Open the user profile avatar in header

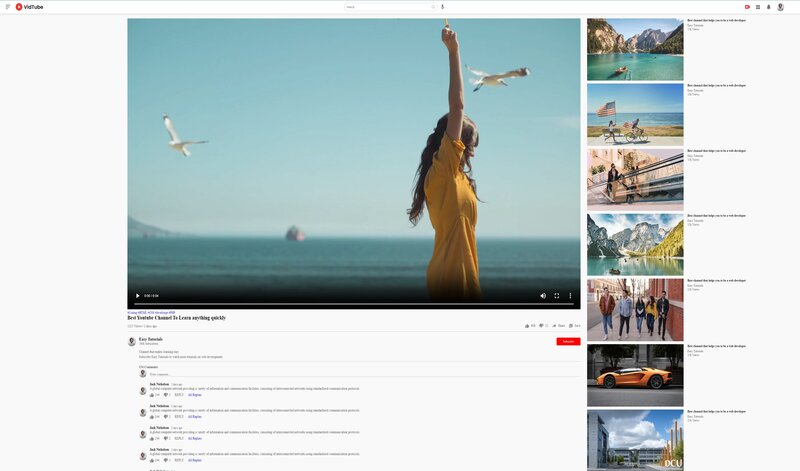click(x=781, y=7)
